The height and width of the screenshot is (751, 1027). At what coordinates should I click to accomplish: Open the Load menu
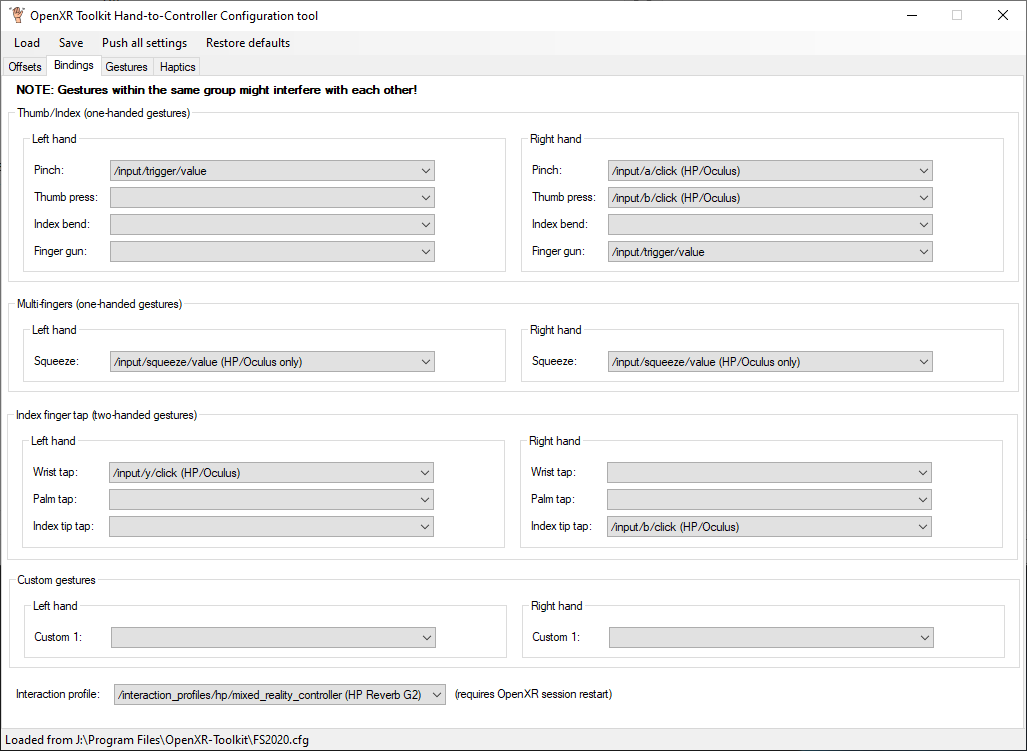click(27, 43)
